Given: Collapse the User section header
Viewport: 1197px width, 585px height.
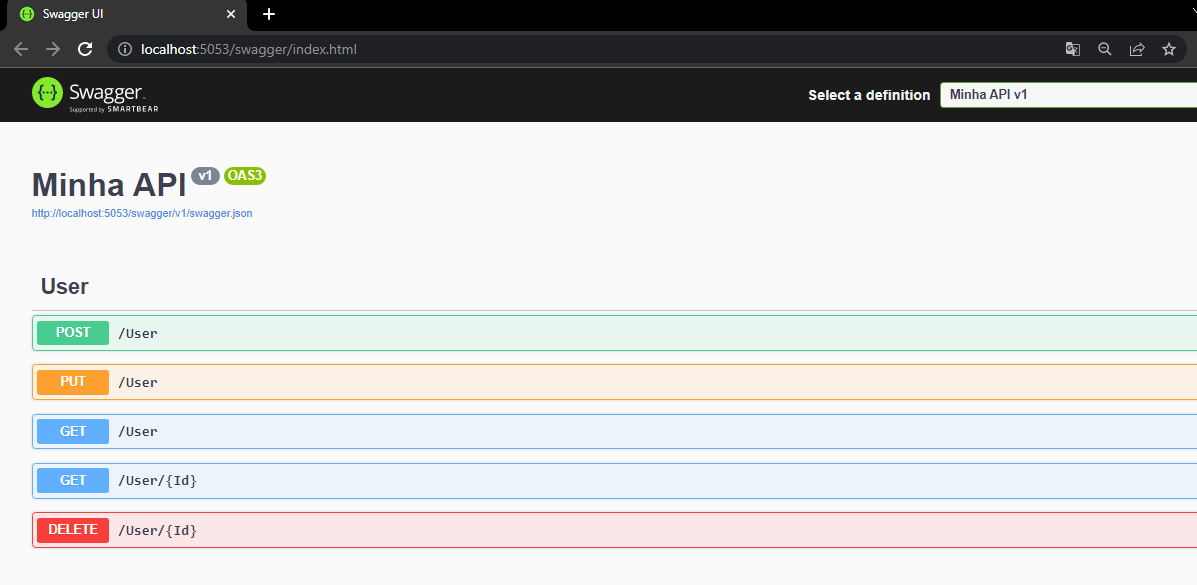Looking at the screenshot, I should pos(615,286).
